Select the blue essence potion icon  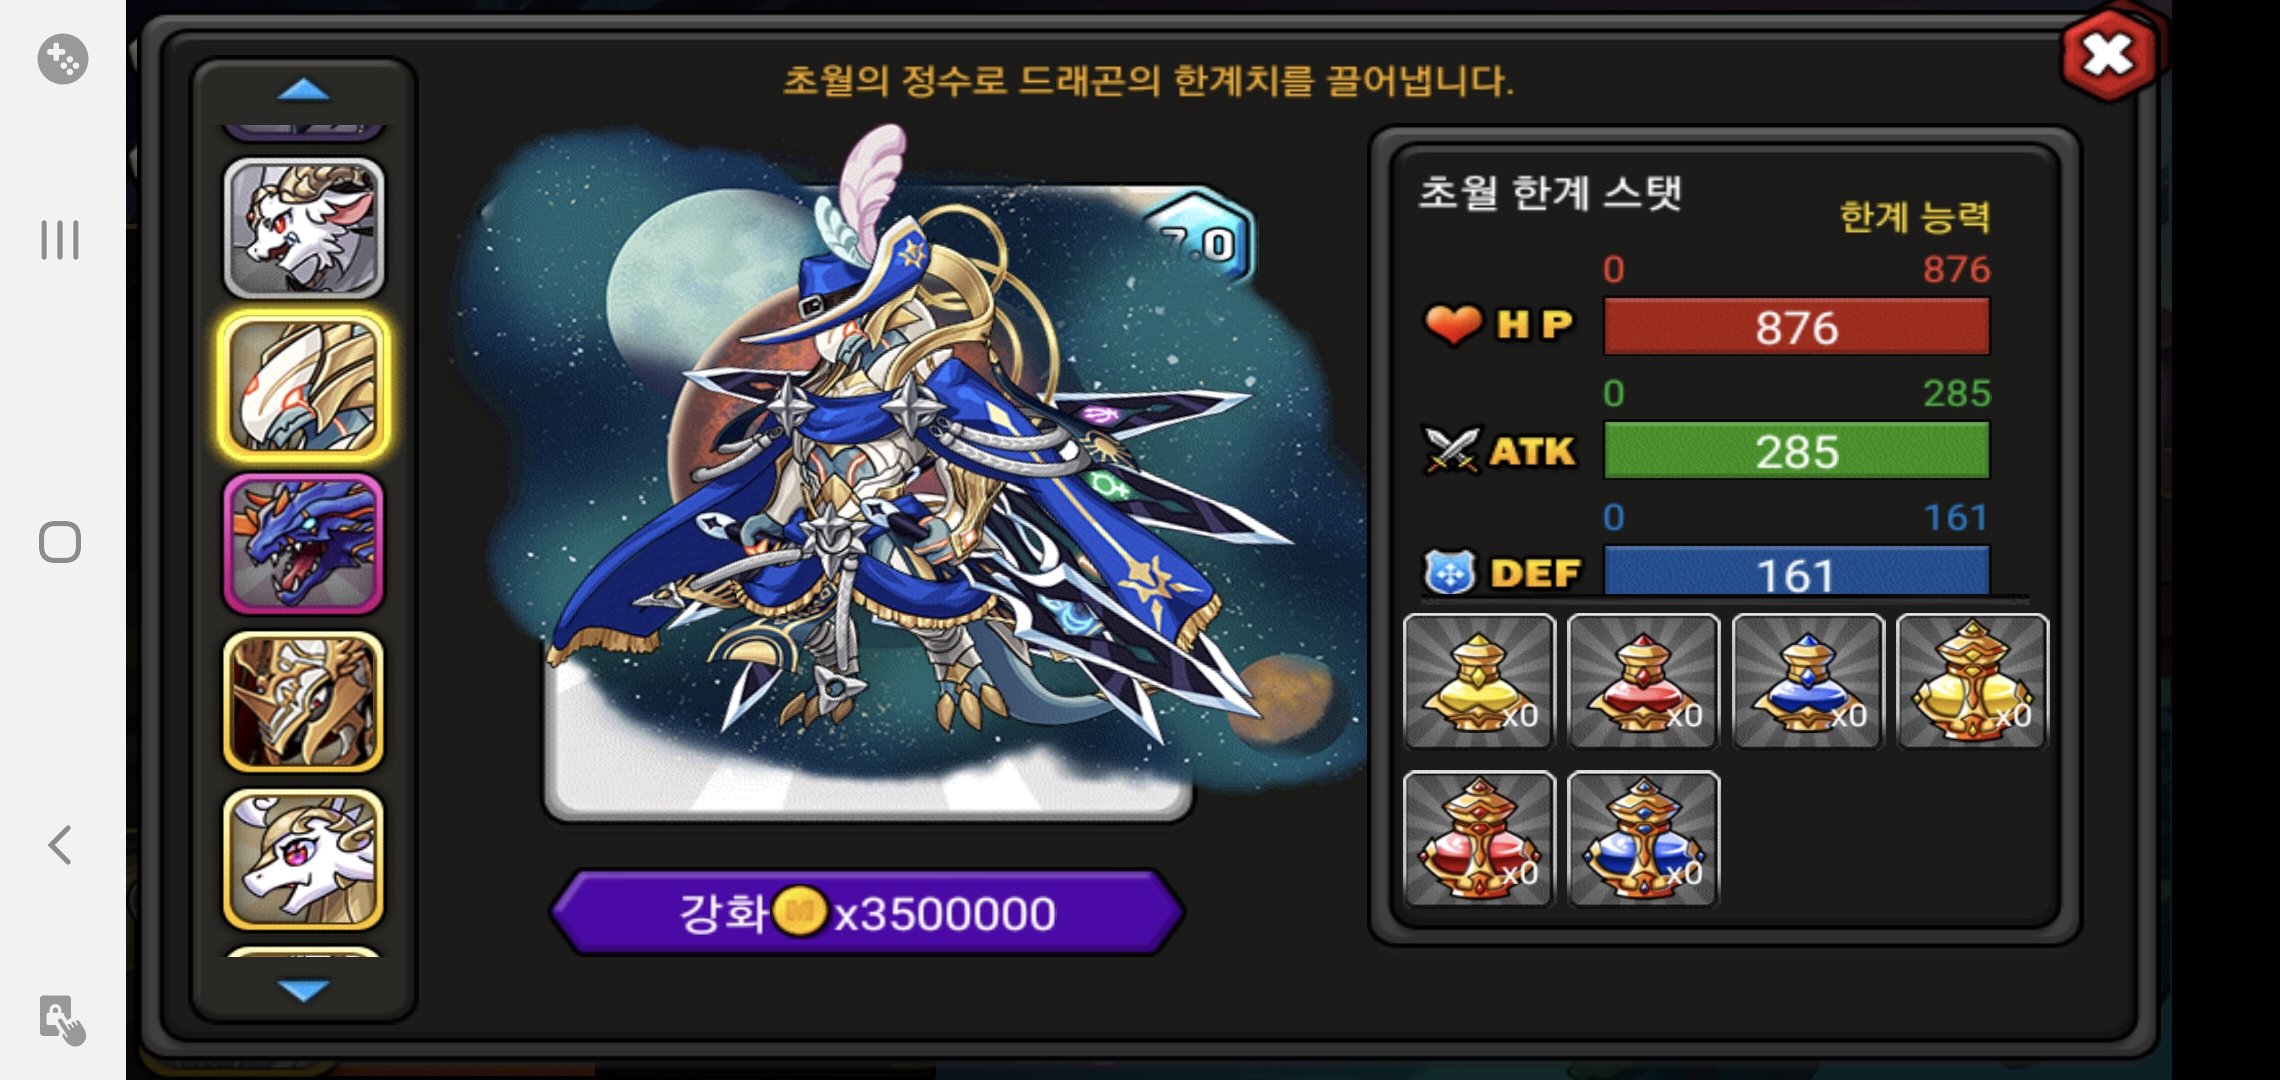pyautogui.click(x=1808, y=682)
